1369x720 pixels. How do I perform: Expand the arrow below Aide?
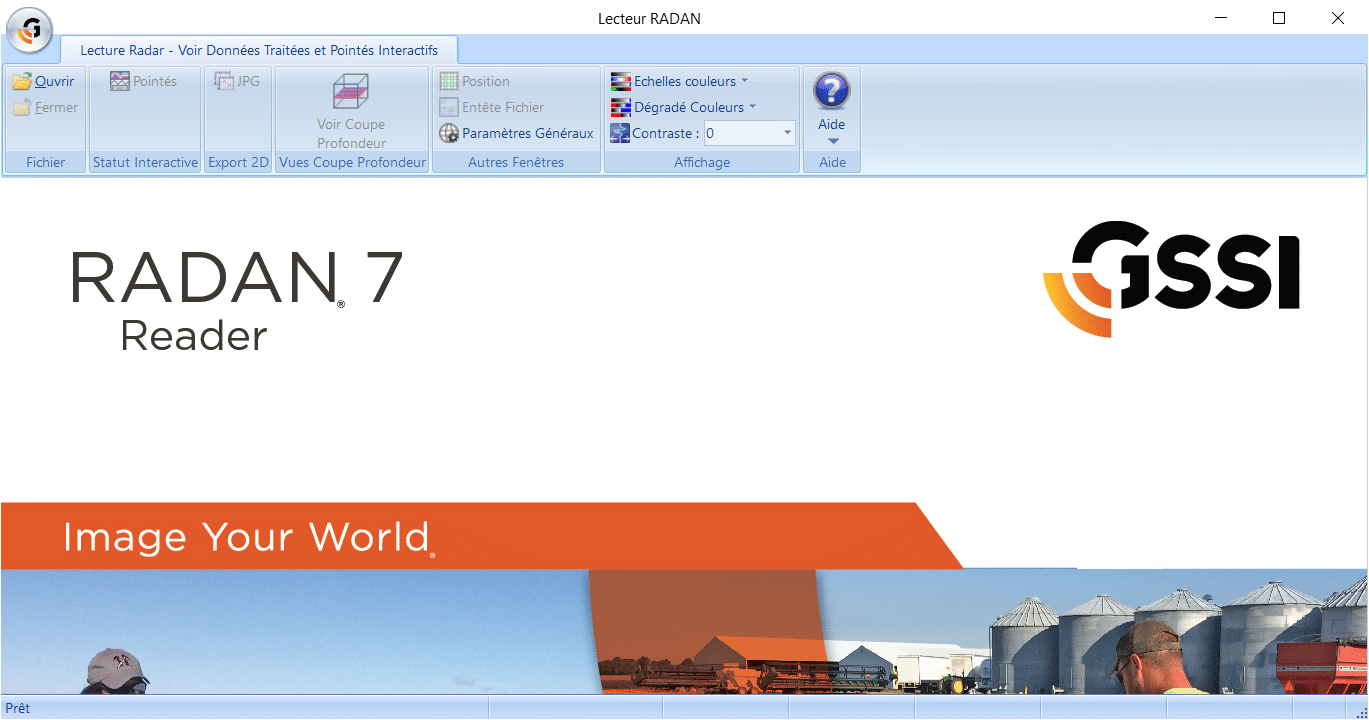(x=832, y=142)
